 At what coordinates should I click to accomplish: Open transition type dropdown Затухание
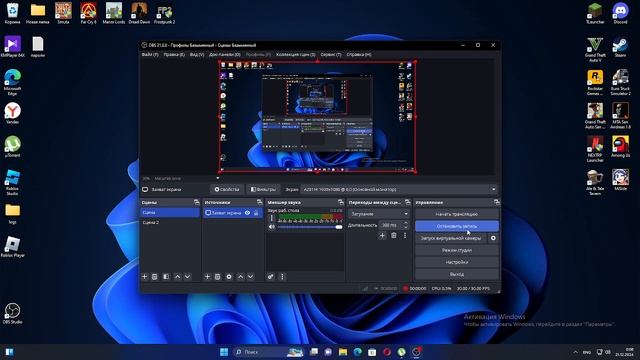(379, 214)
